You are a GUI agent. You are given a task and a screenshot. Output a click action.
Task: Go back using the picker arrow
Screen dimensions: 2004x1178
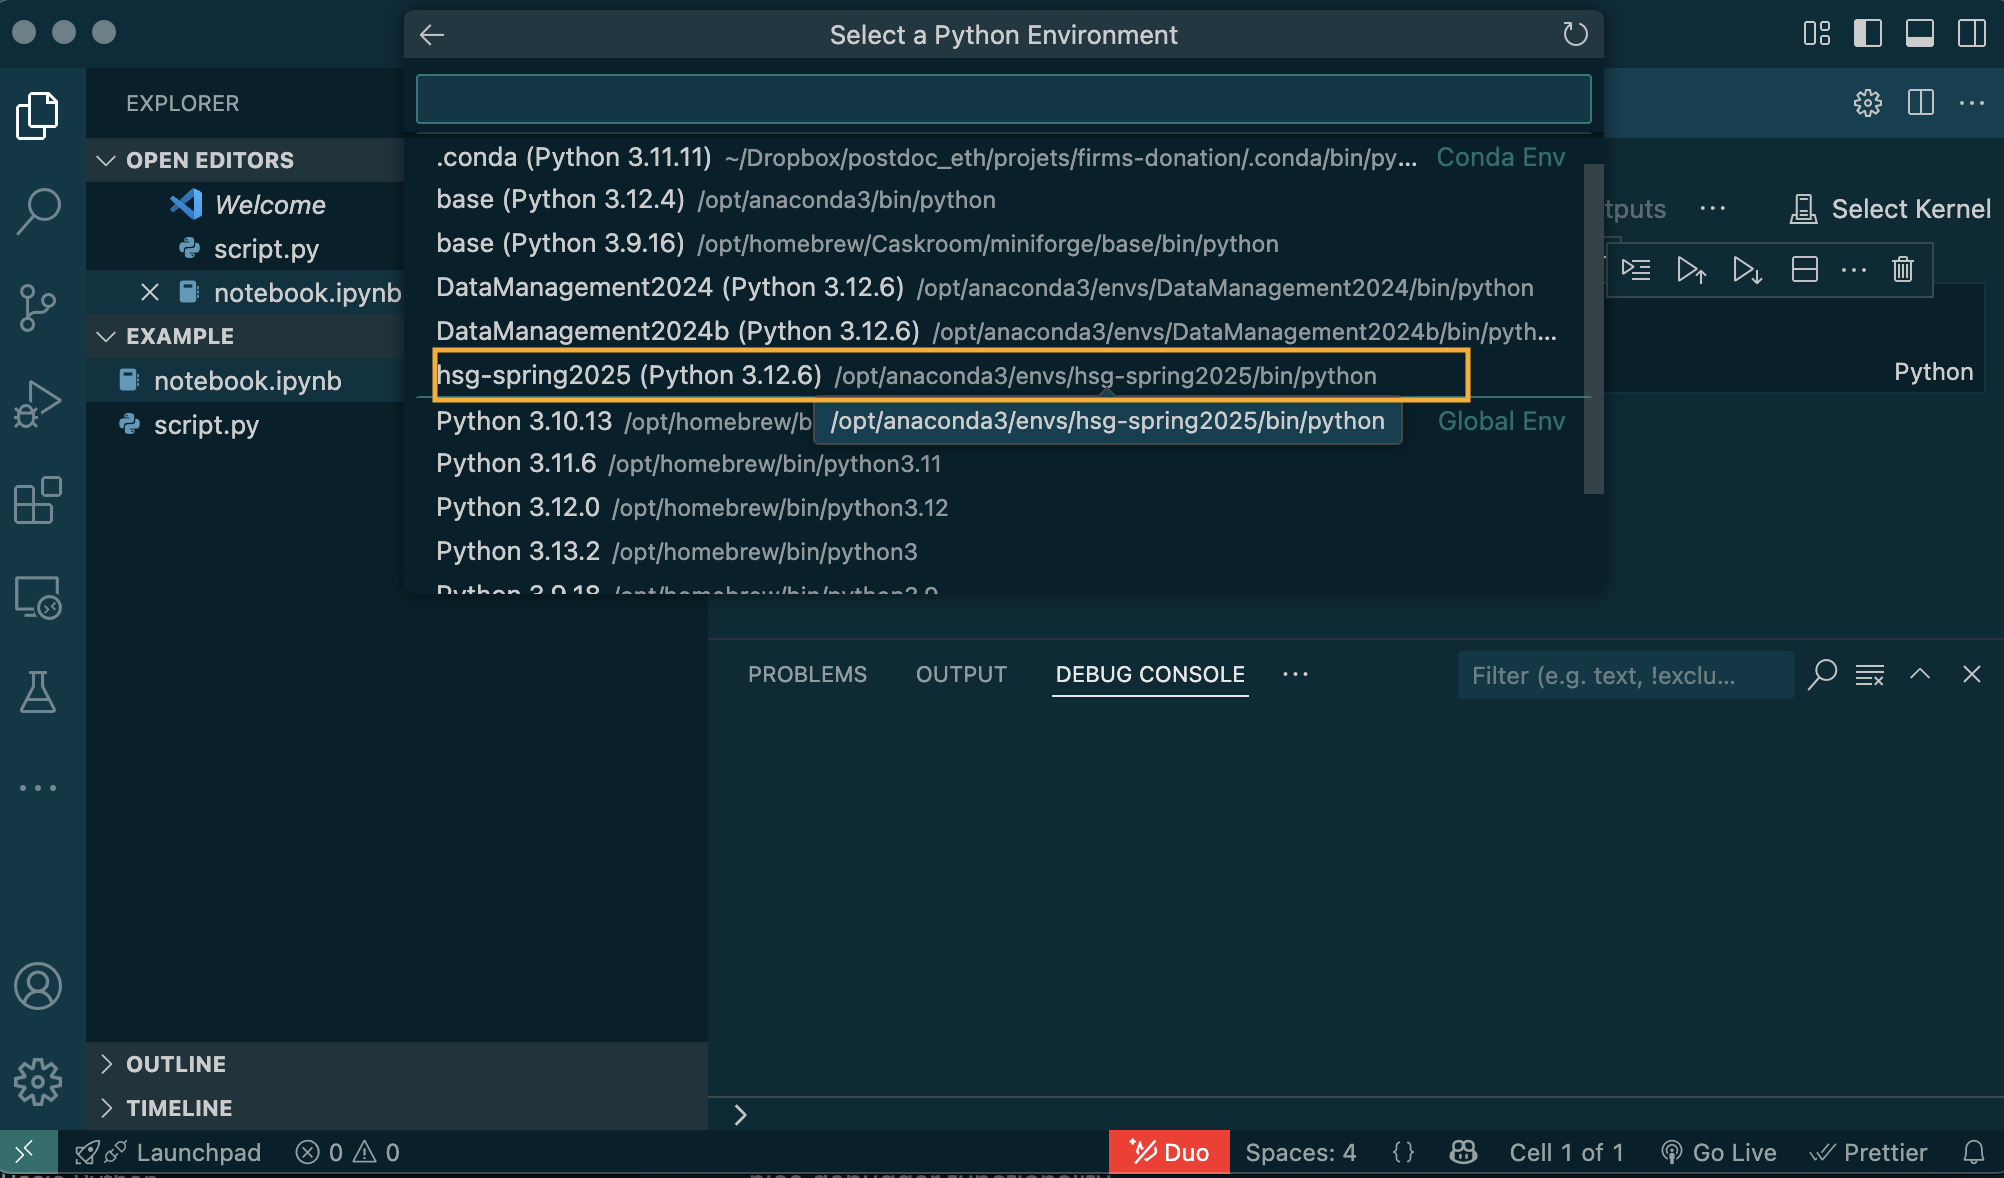[432, 35]
